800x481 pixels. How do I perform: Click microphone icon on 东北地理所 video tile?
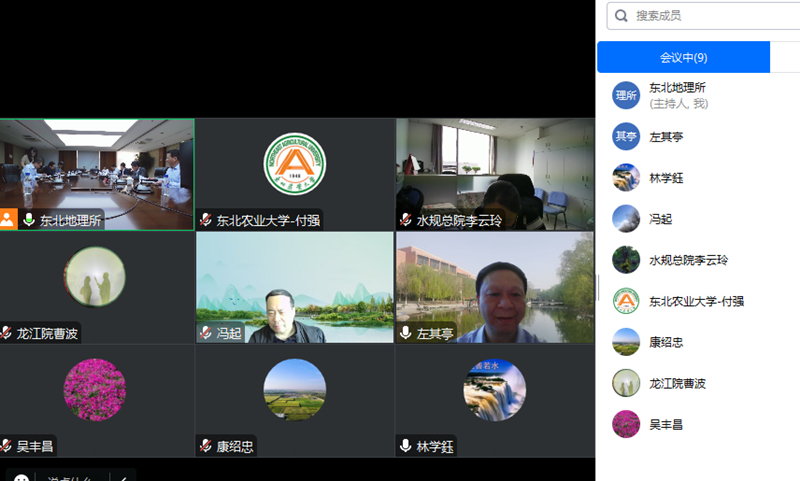click(x=29, y=220)
